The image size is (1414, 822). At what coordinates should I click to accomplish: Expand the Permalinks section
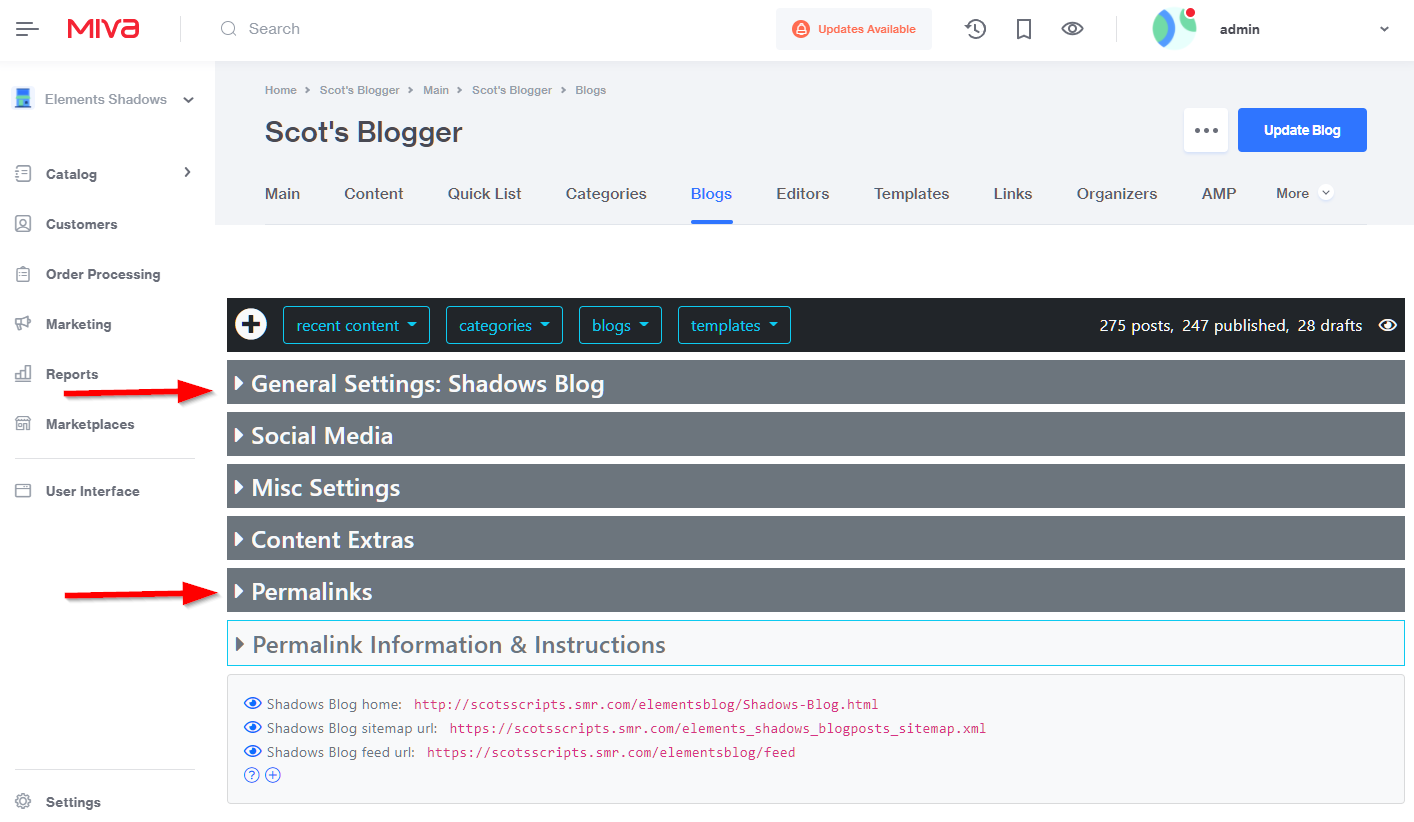311,591
